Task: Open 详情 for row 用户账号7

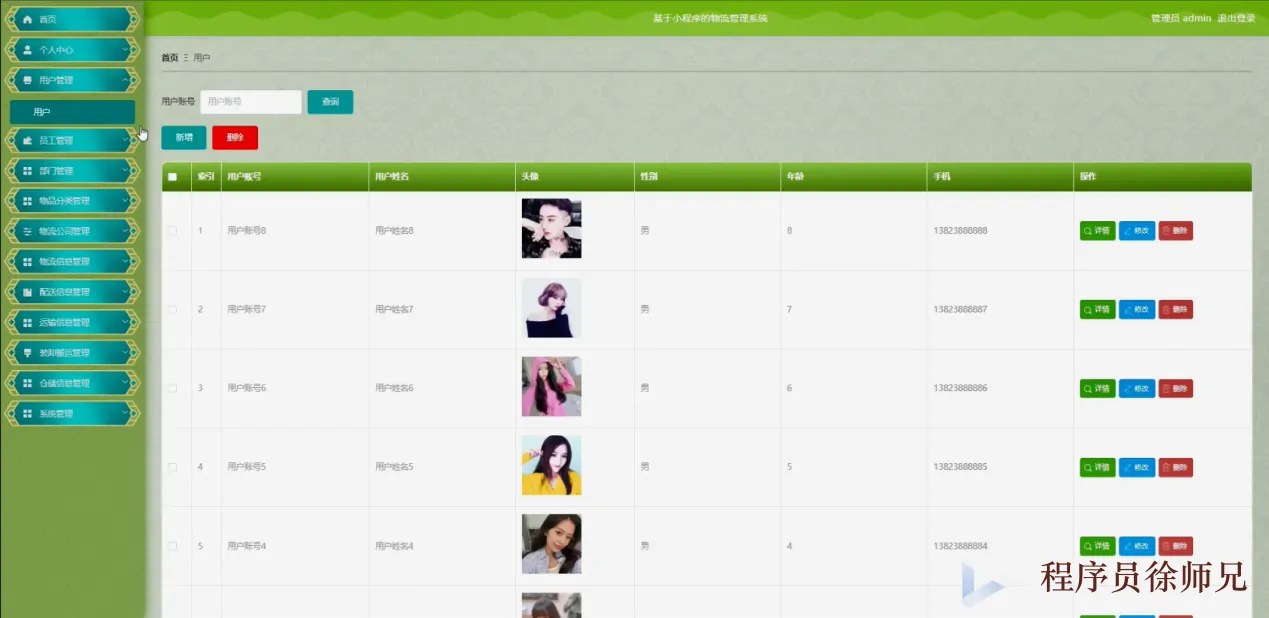Action: coord(1097,310)
